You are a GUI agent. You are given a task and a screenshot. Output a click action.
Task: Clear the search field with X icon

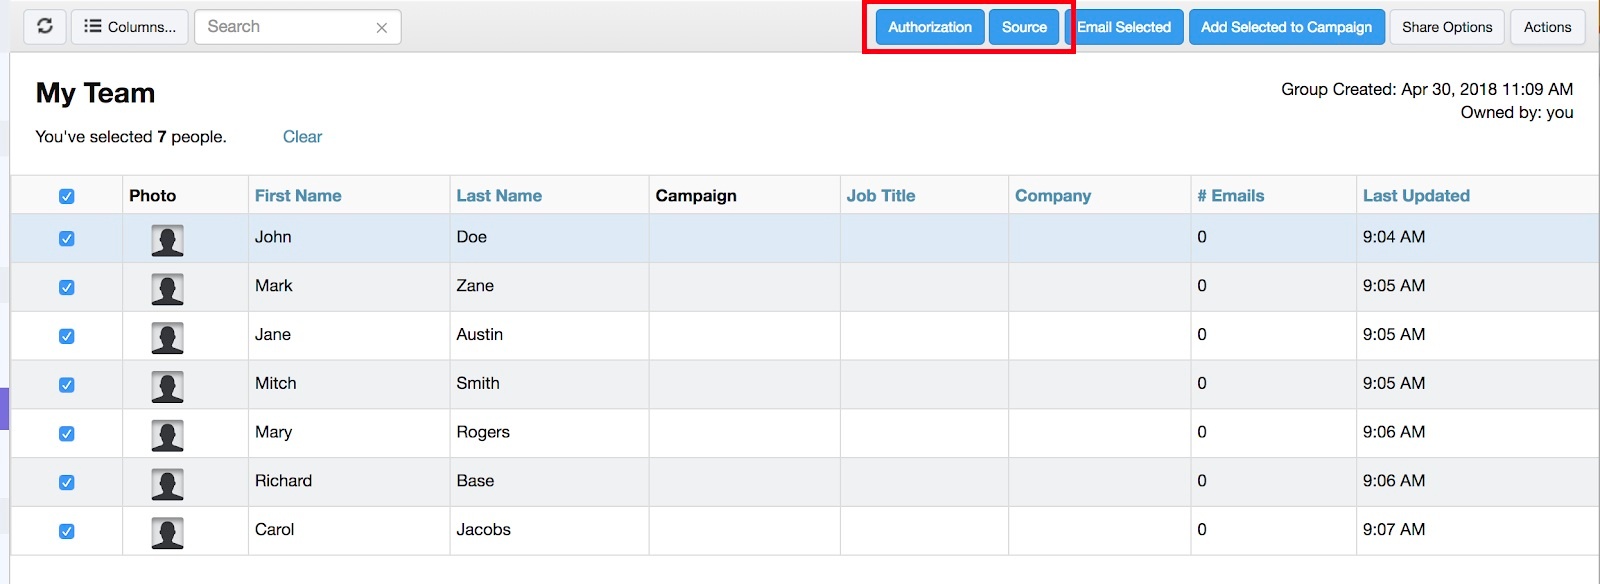point(382,28)
